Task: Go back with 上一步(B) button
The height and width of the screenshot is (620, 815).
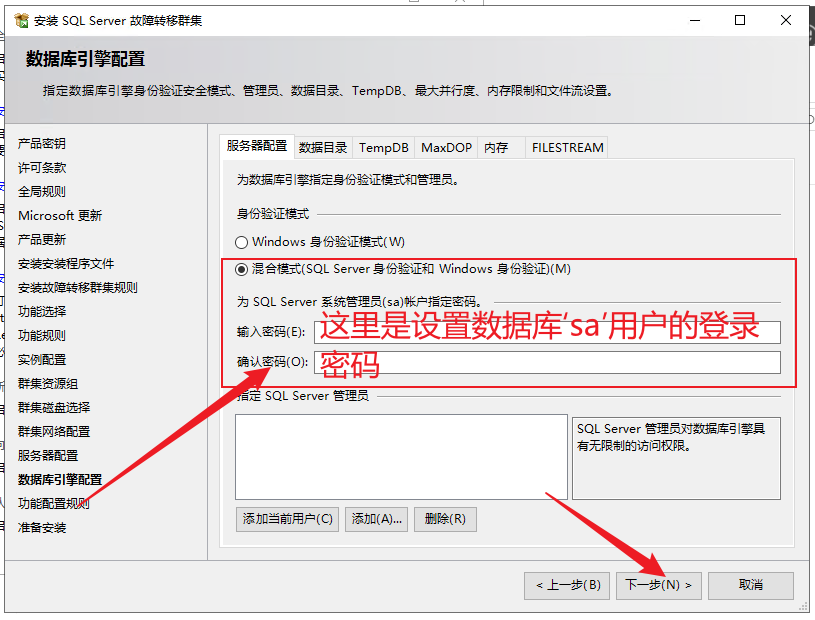Action: click(x=567, y=586)
